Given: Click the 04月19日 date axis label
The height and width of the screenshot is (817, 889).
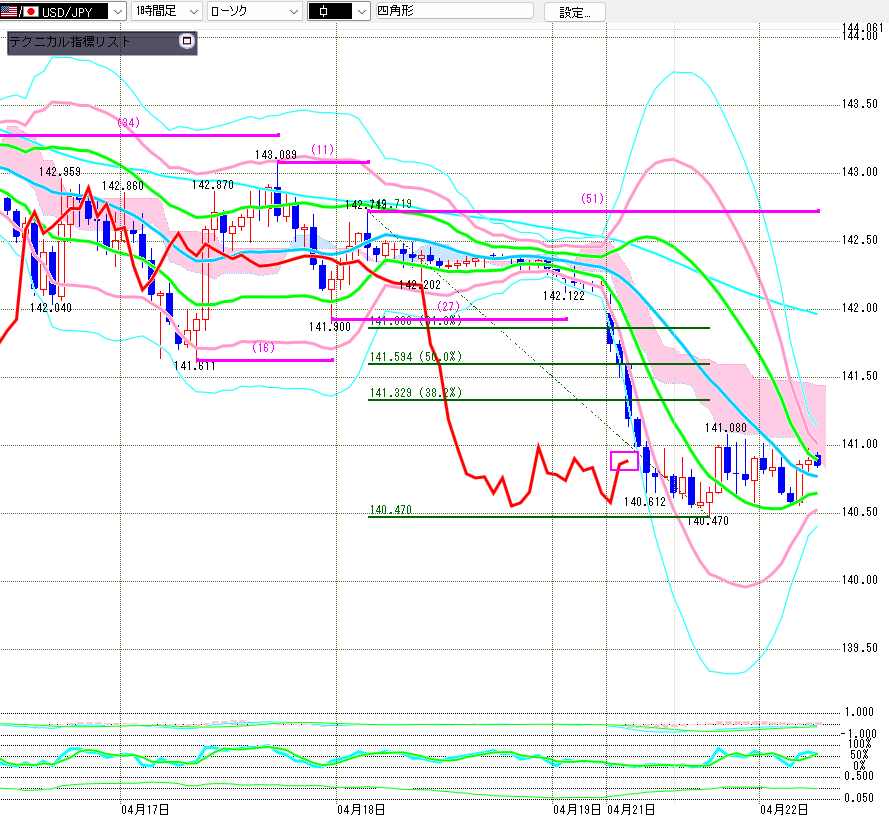Looking at the screenshot, I should (577, 810).
